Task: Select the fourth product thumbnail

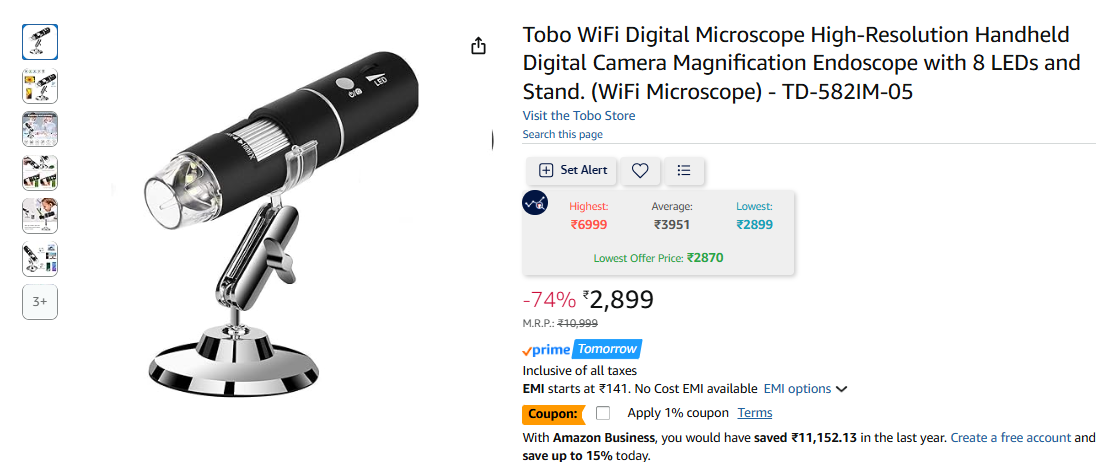Action: pos(40,173)
